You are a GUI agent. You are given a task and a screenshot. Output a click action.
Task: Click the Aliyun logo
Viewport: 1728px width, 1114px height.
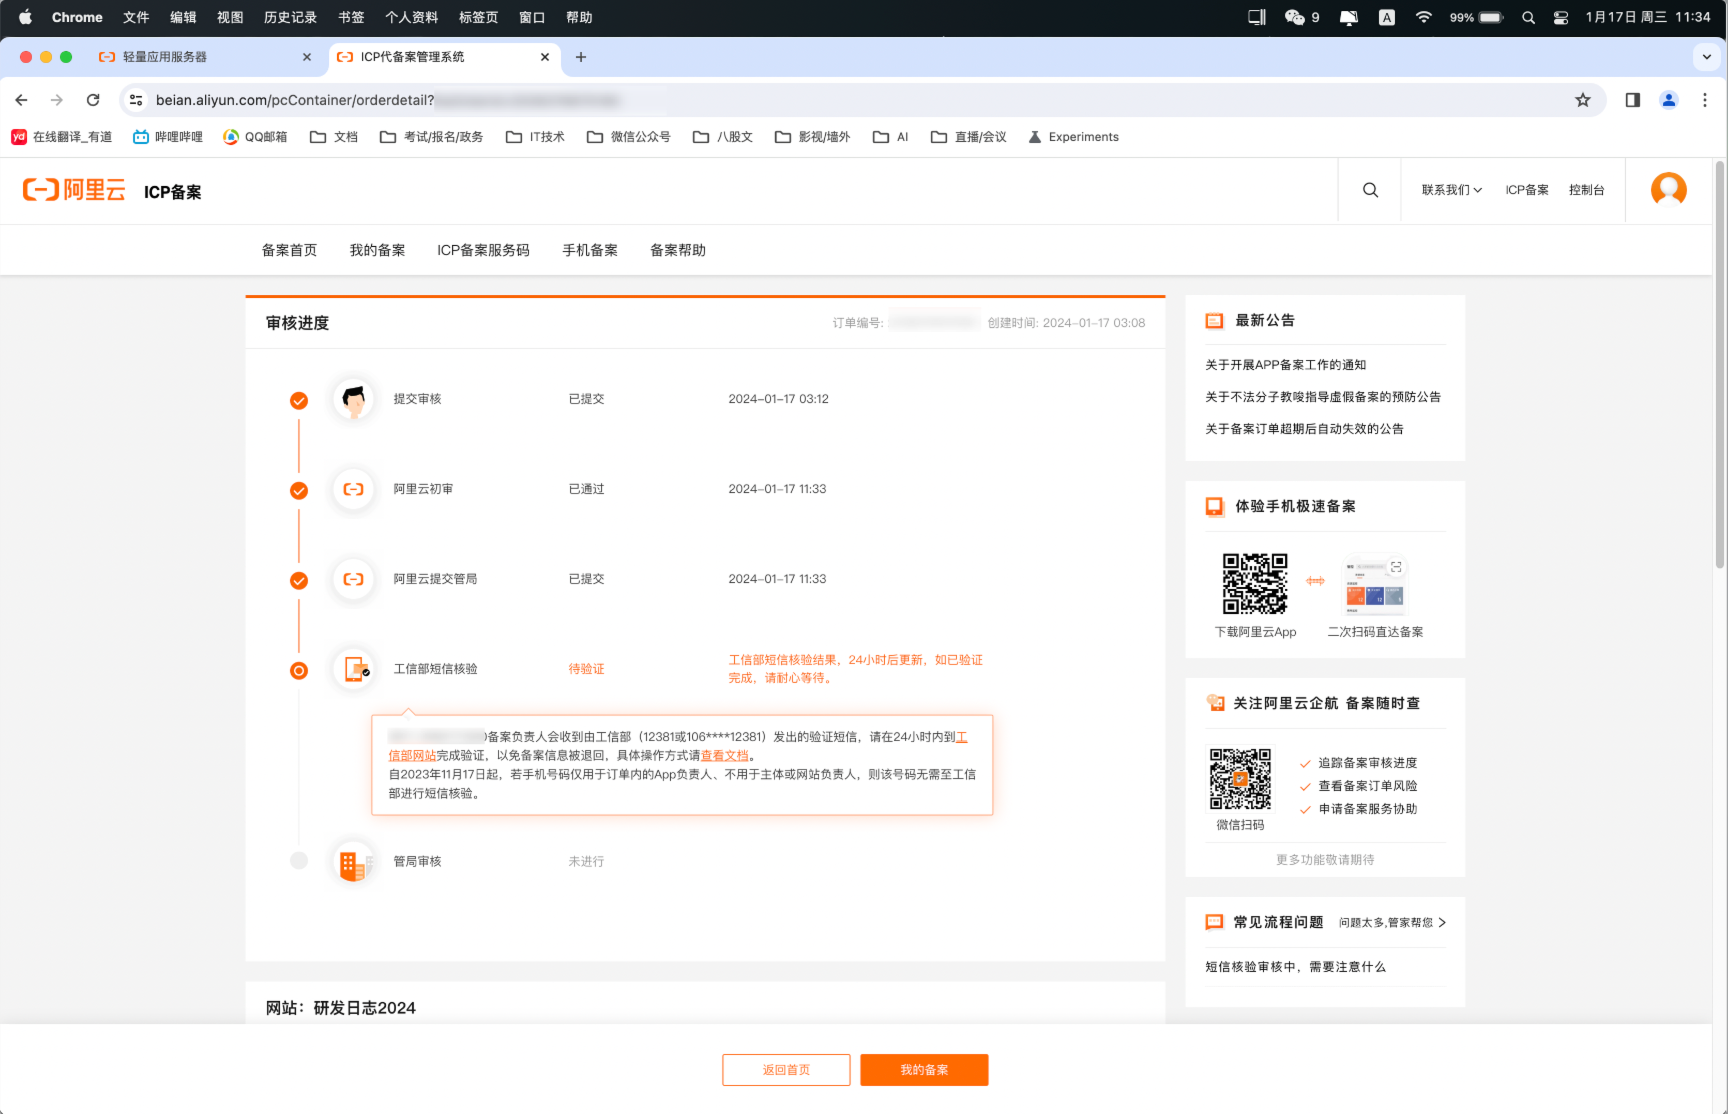coord(74,190)
